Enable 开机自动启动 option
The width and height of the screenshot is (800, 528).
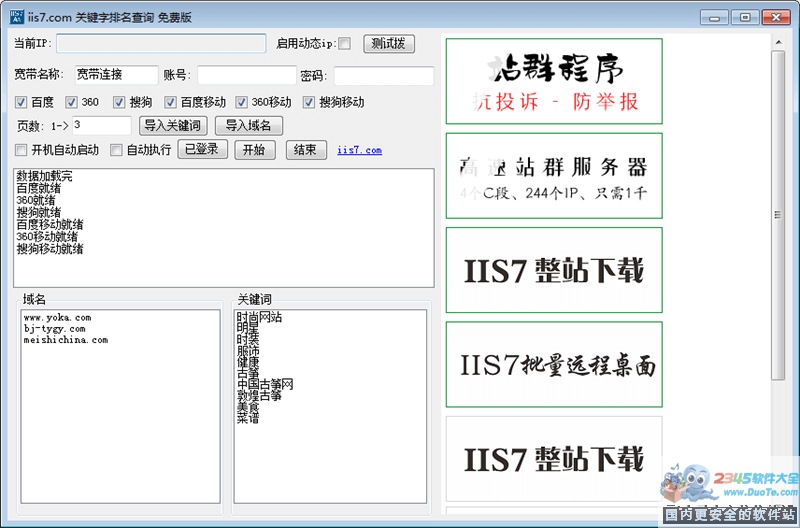pyautogui.click(x=21, y=150)
